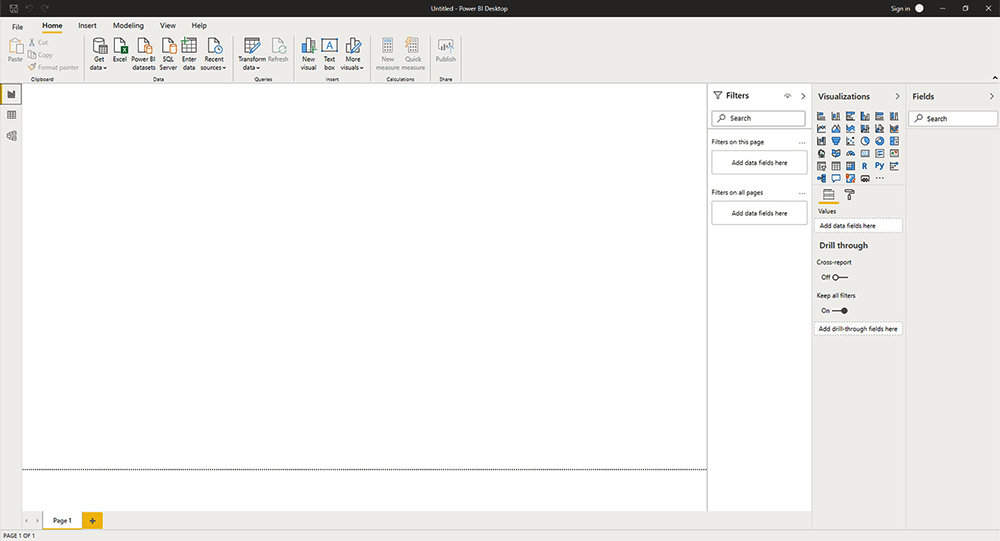Add a New visual
The height and width of the screenshot is (541, 1000).
click(309, 54)
